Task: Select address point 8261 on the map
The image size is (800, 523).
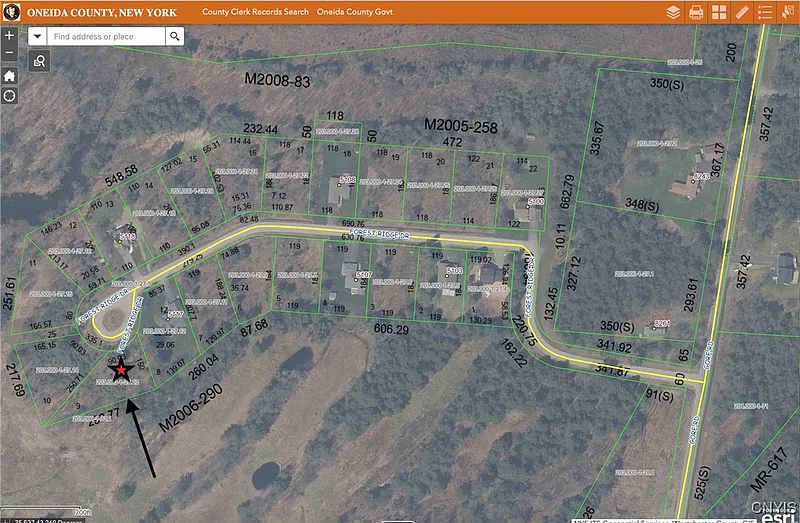Action: click(654, 328)
